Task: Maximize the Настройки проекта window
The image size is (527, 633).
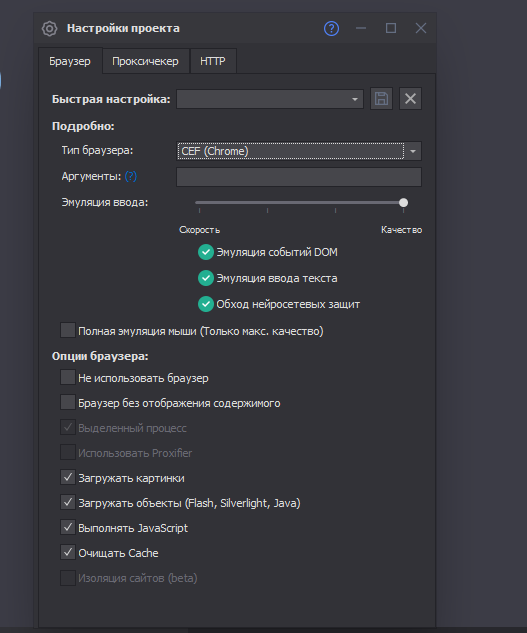Action: [391, 28]
